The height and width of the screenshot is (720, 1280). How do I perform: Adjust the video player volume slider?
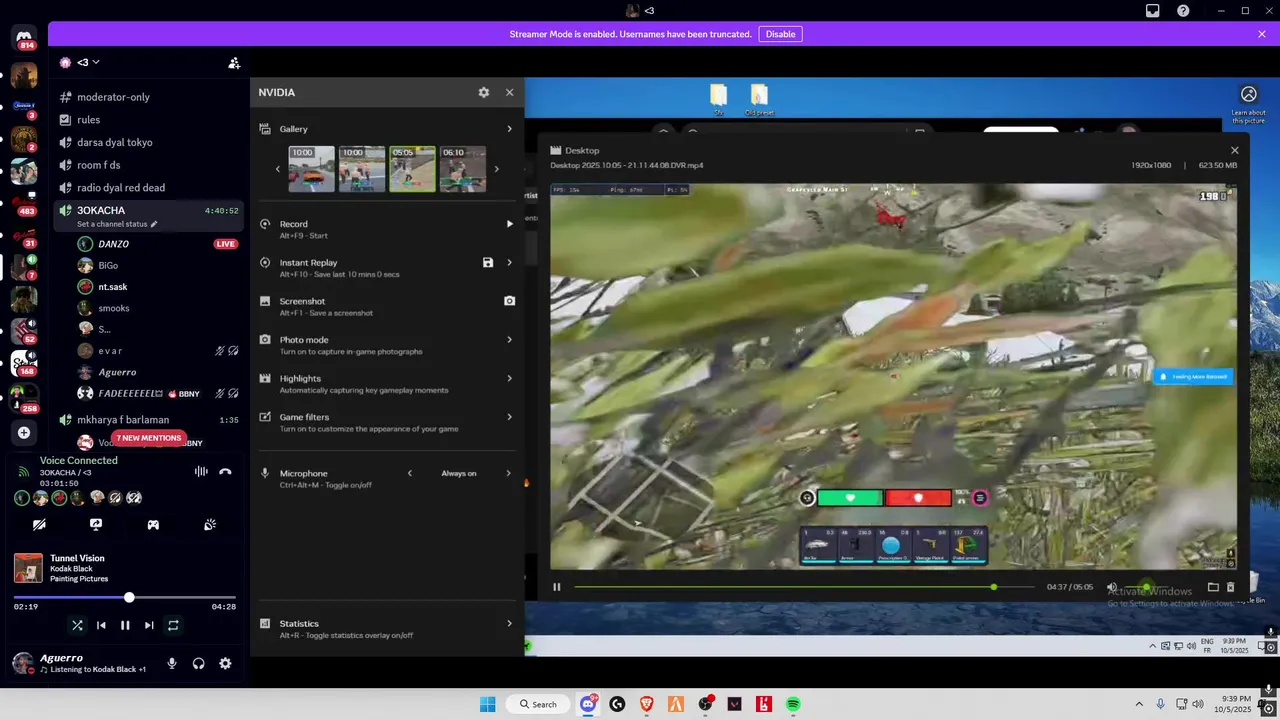point(1145,587)
